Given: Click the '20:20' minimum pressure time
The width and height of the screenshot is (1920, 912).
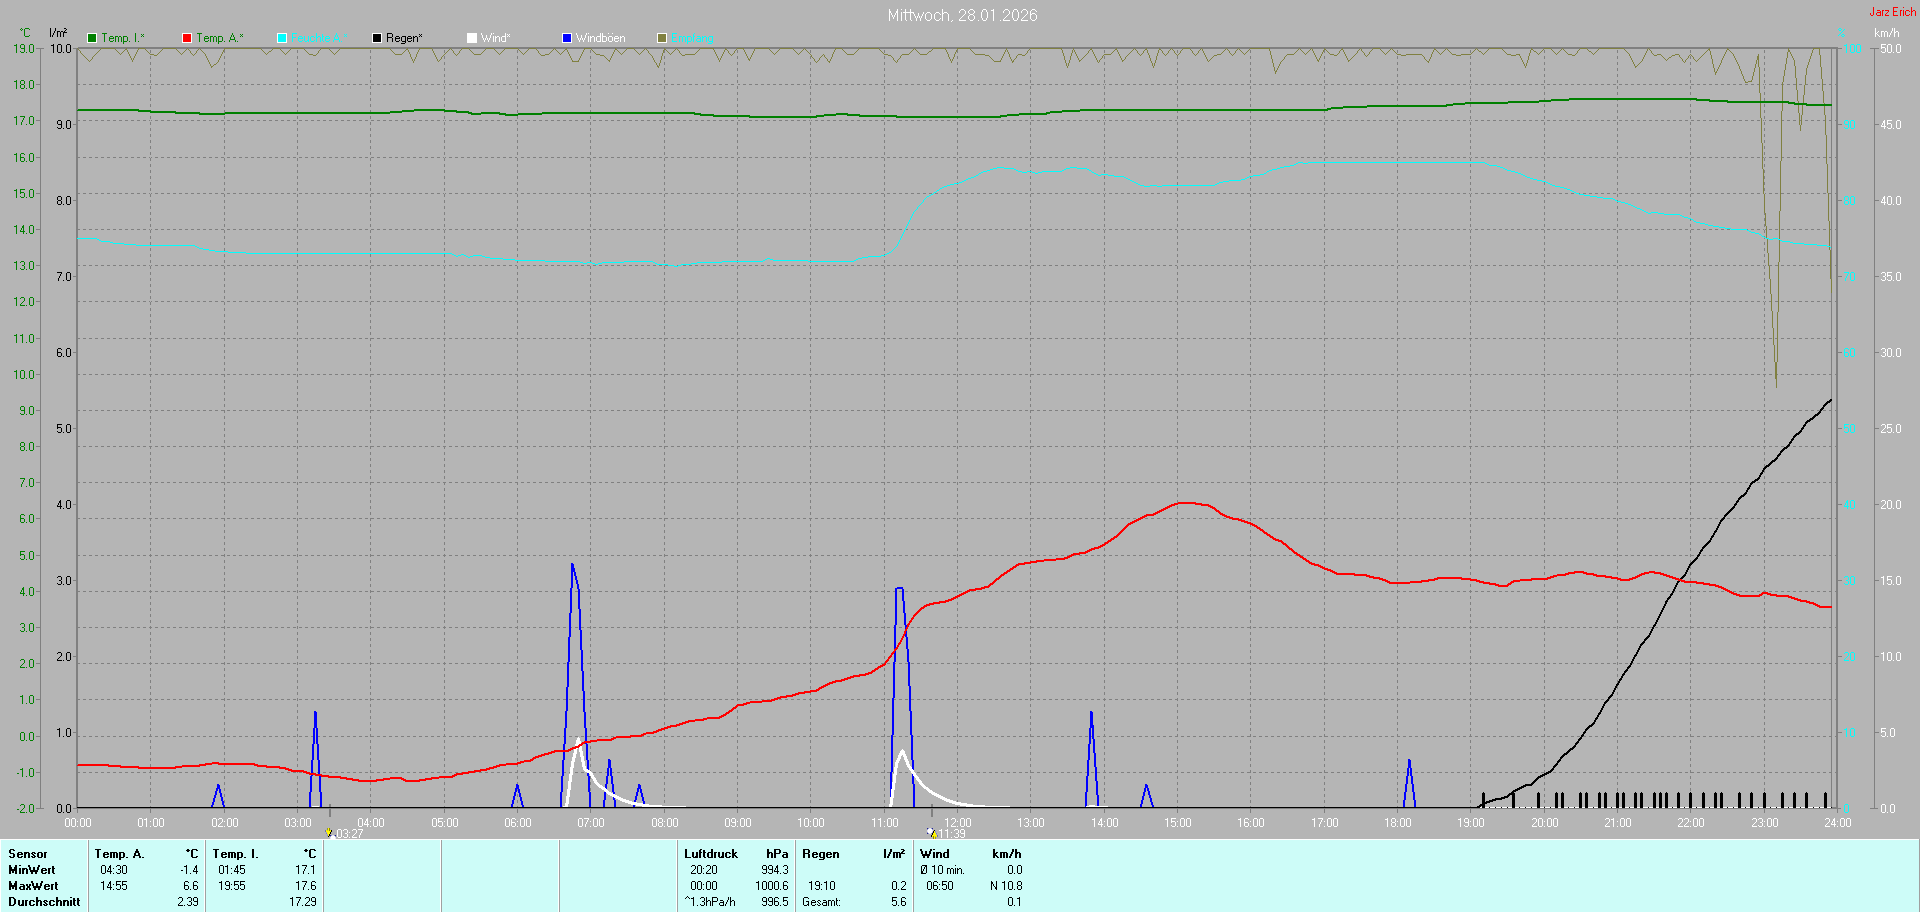Looking at the screenshot, I should pyautogui.click(x=704, y=870).
